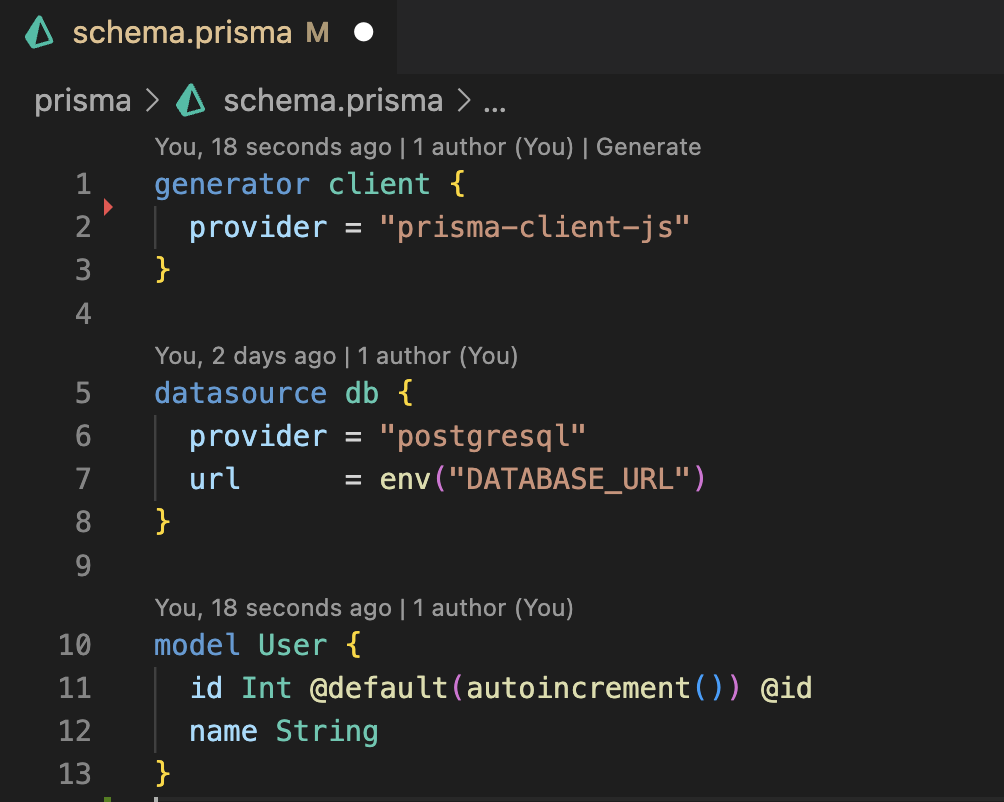This screenshot has width=1004, height=802.
Task: Place the cursor on the 'generator' keyword
Action: [x=232, y=185]
